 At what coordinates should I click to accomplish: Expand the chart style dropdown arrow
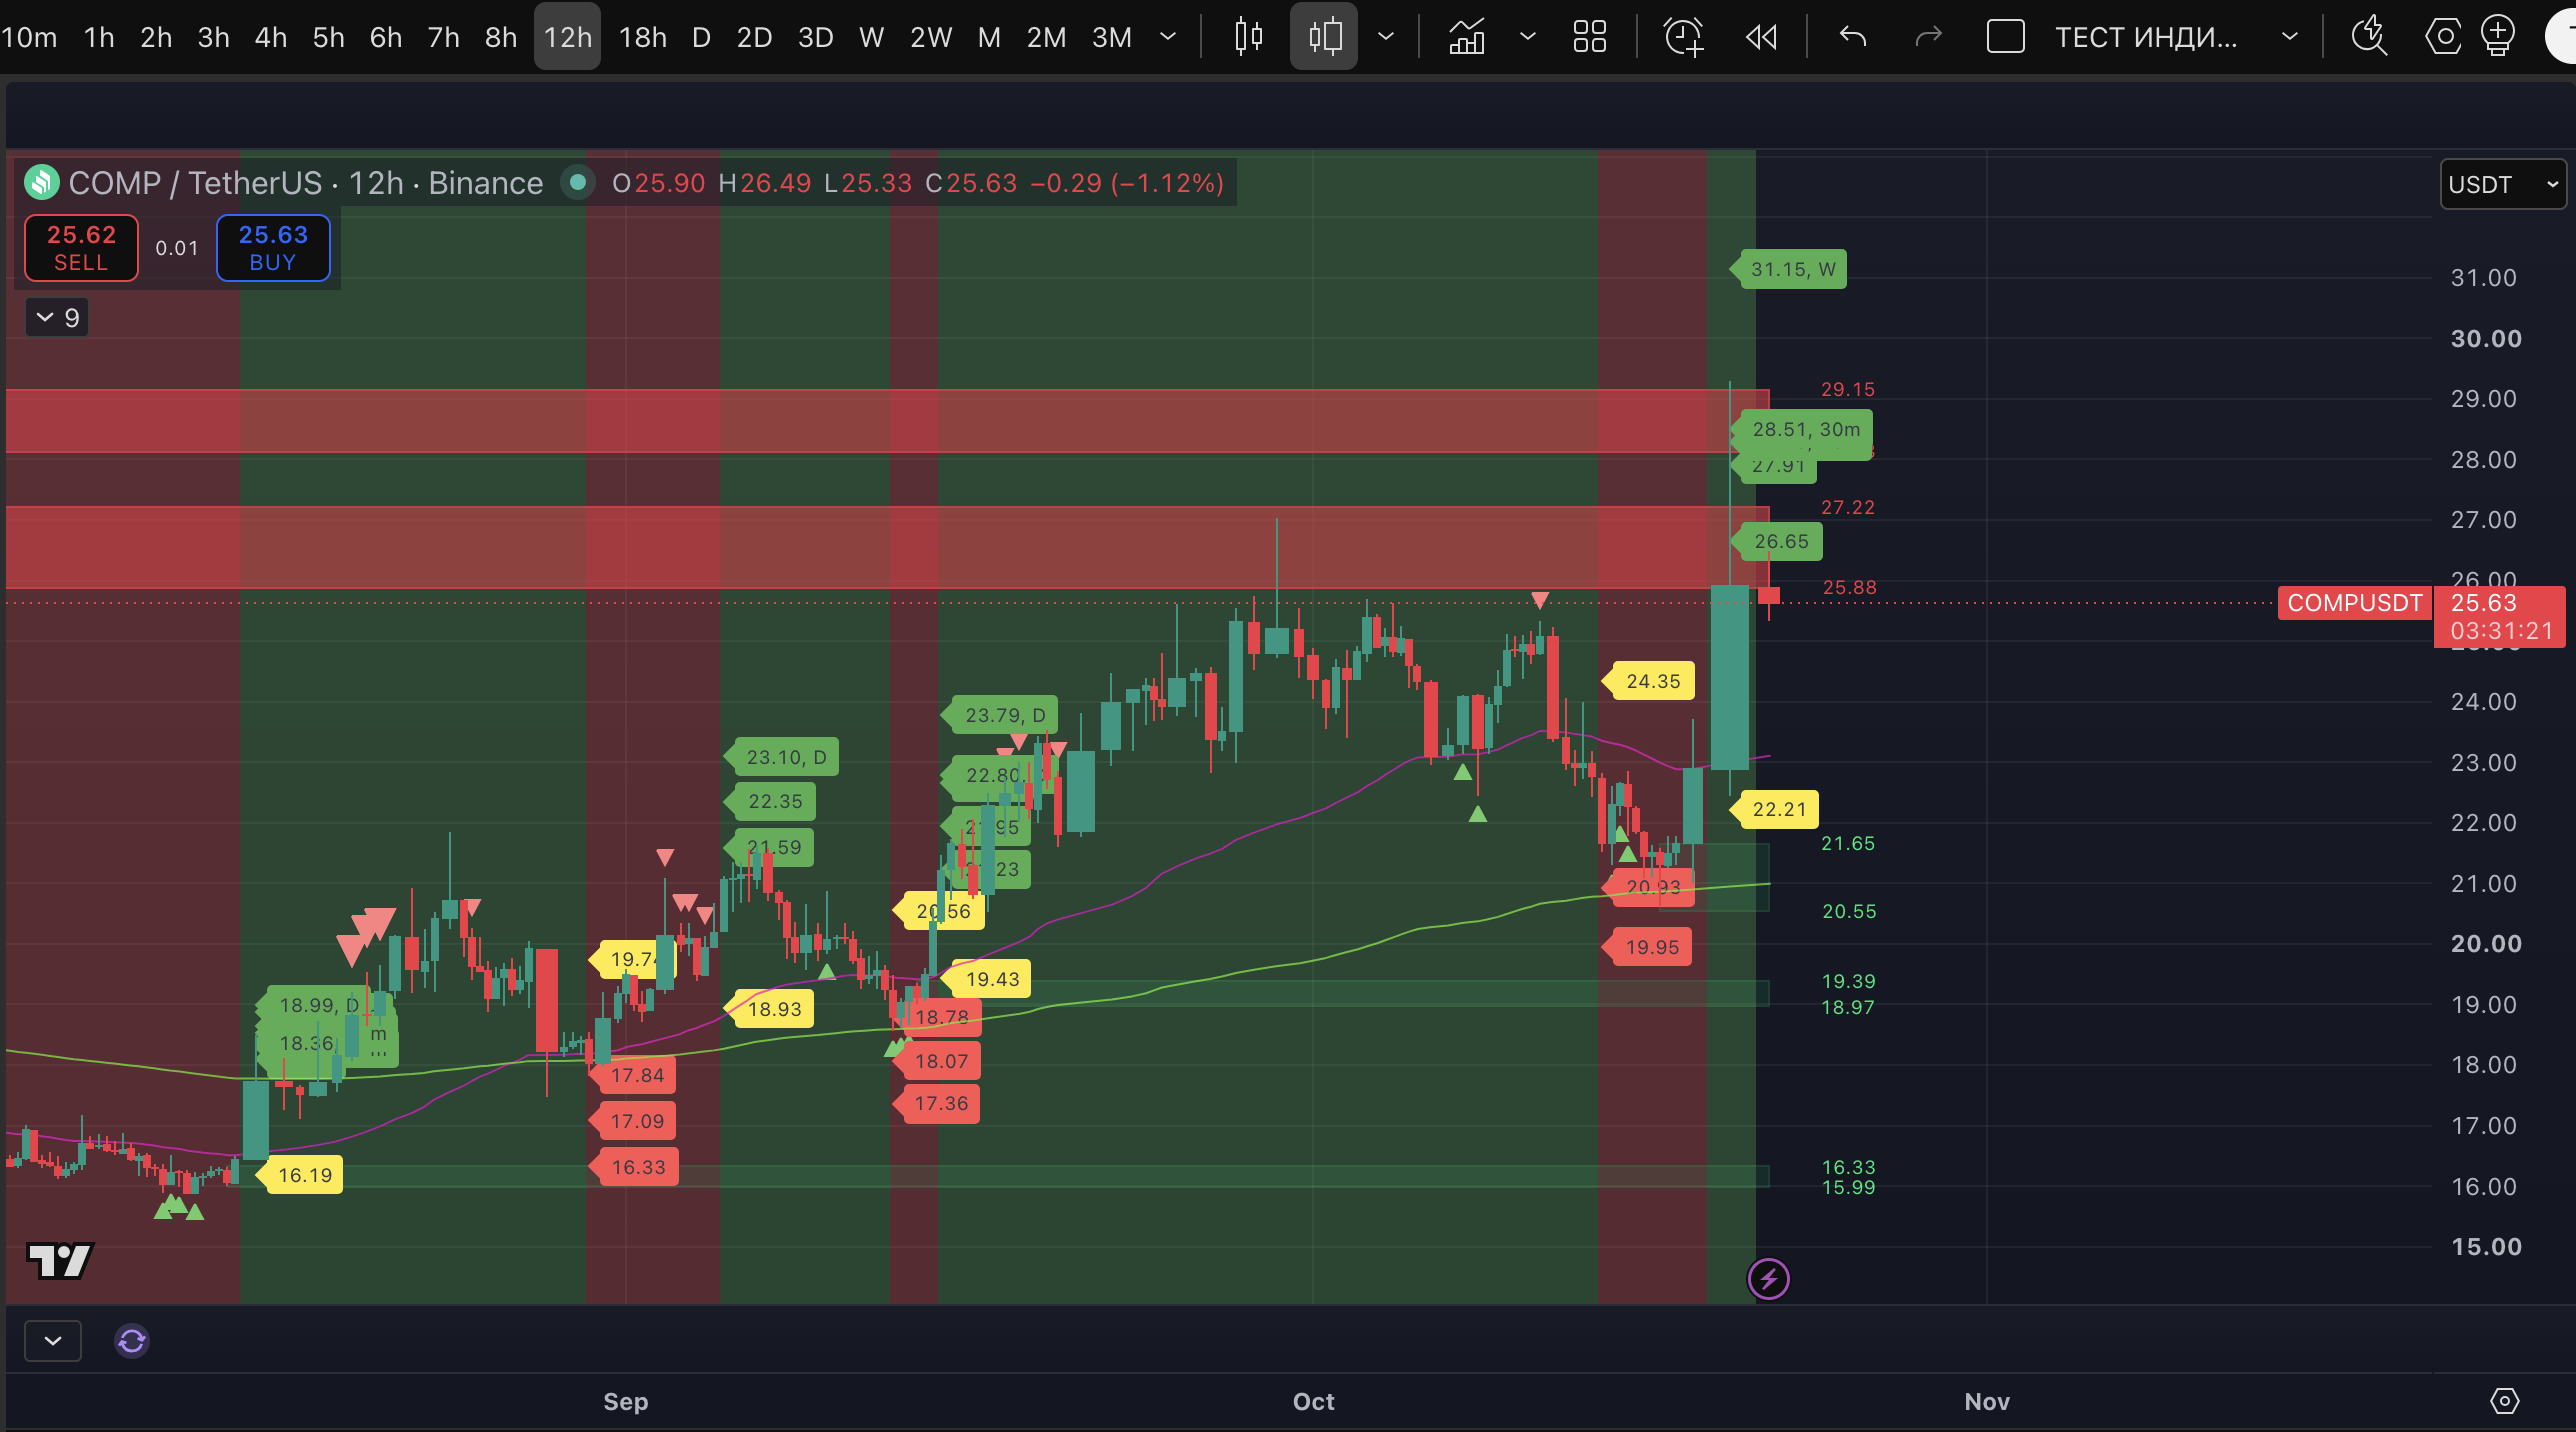pyautogui.click(x=1386, y=37)
